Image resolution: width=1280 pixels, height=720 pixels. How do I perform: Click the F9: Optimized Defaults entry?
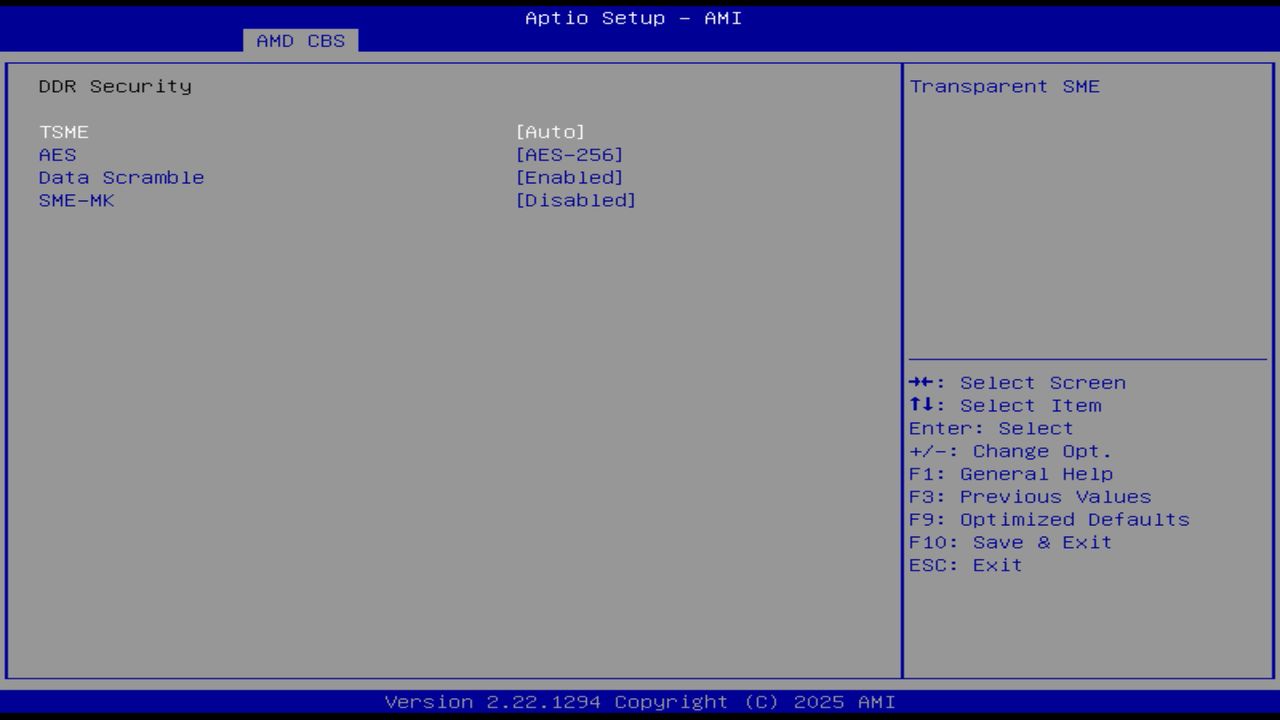point(1049,519)
